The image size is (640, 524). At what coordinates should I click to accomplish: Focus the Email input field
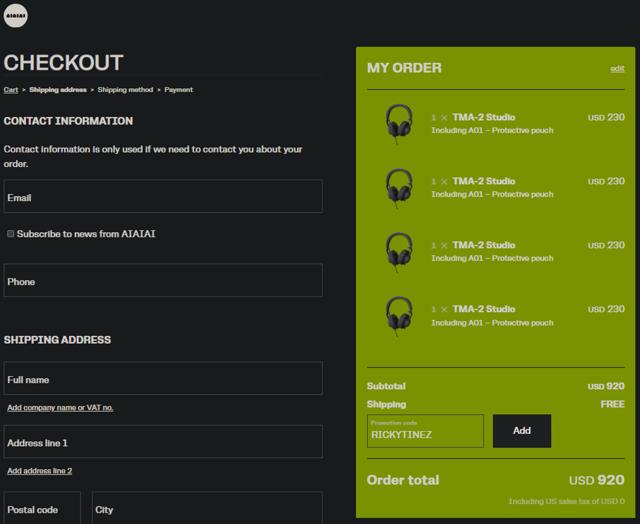163,196
